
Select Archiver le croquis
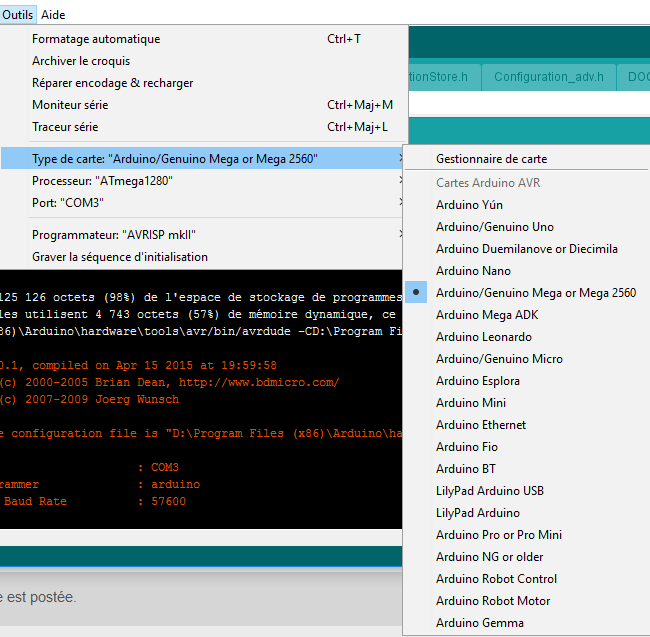coord(202,61)
